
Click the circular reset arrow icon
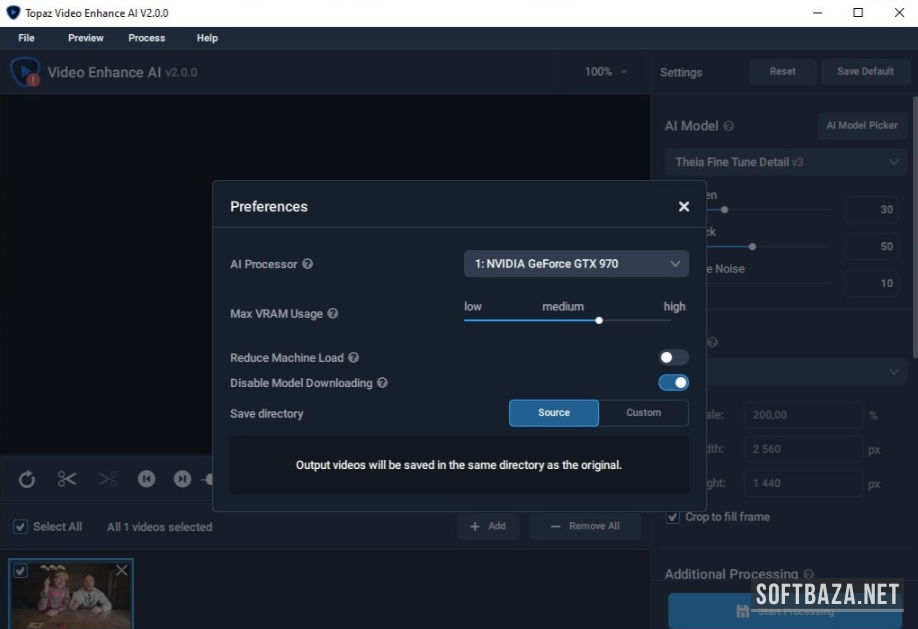(x=27, y=479)
